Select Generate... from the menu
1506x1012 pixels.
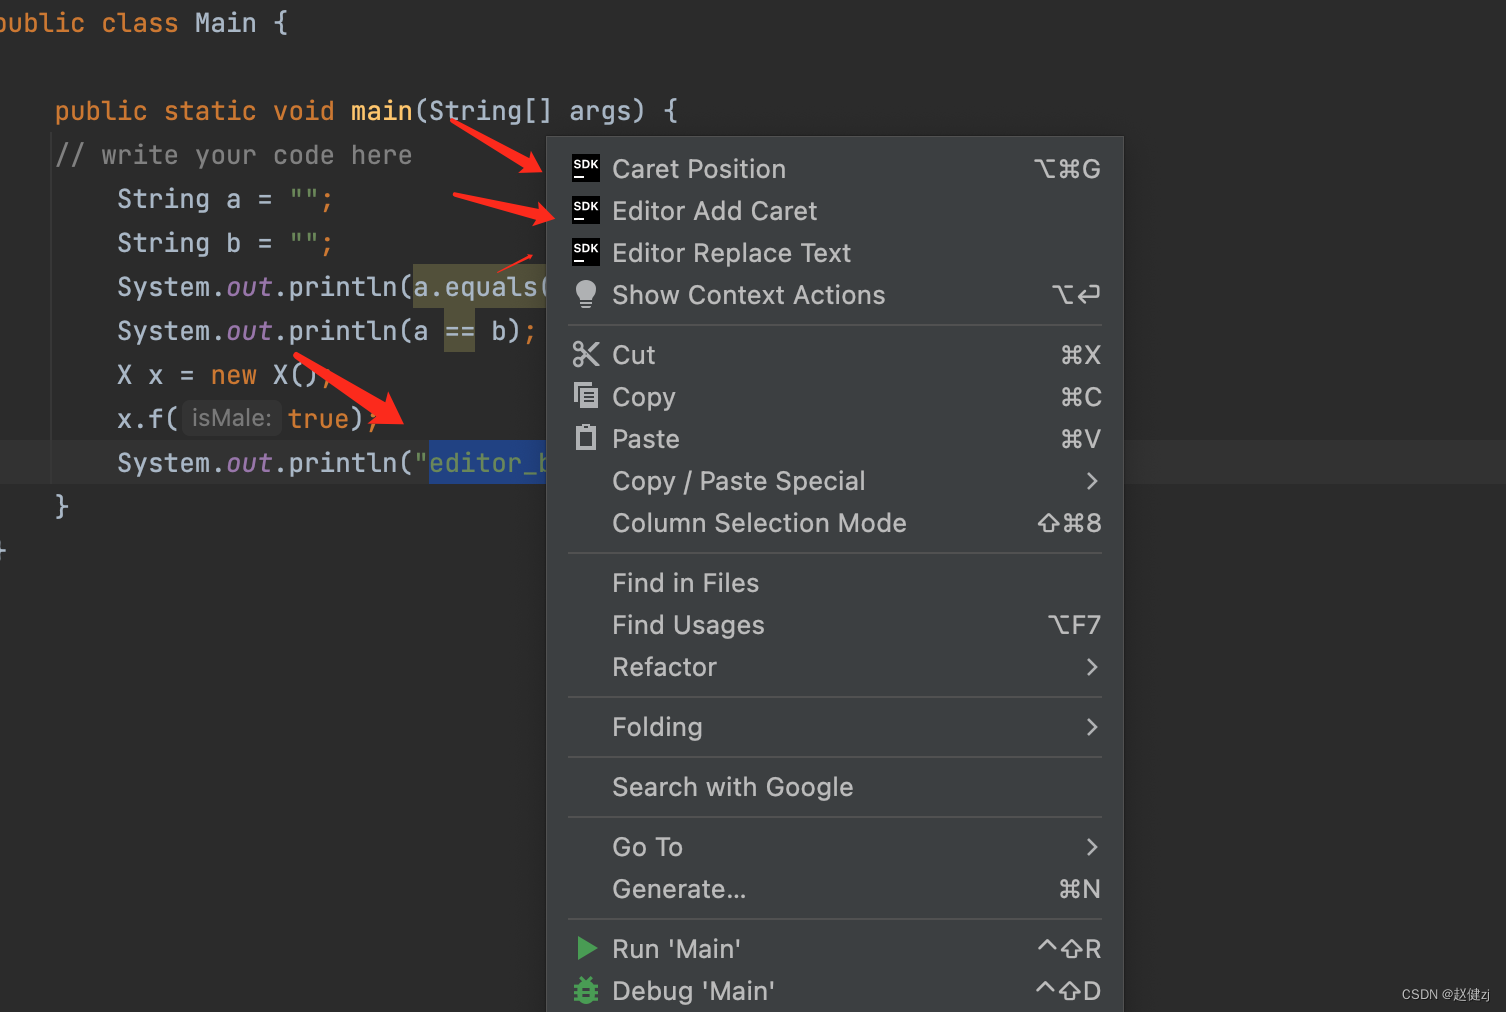(x=835, y=889)
